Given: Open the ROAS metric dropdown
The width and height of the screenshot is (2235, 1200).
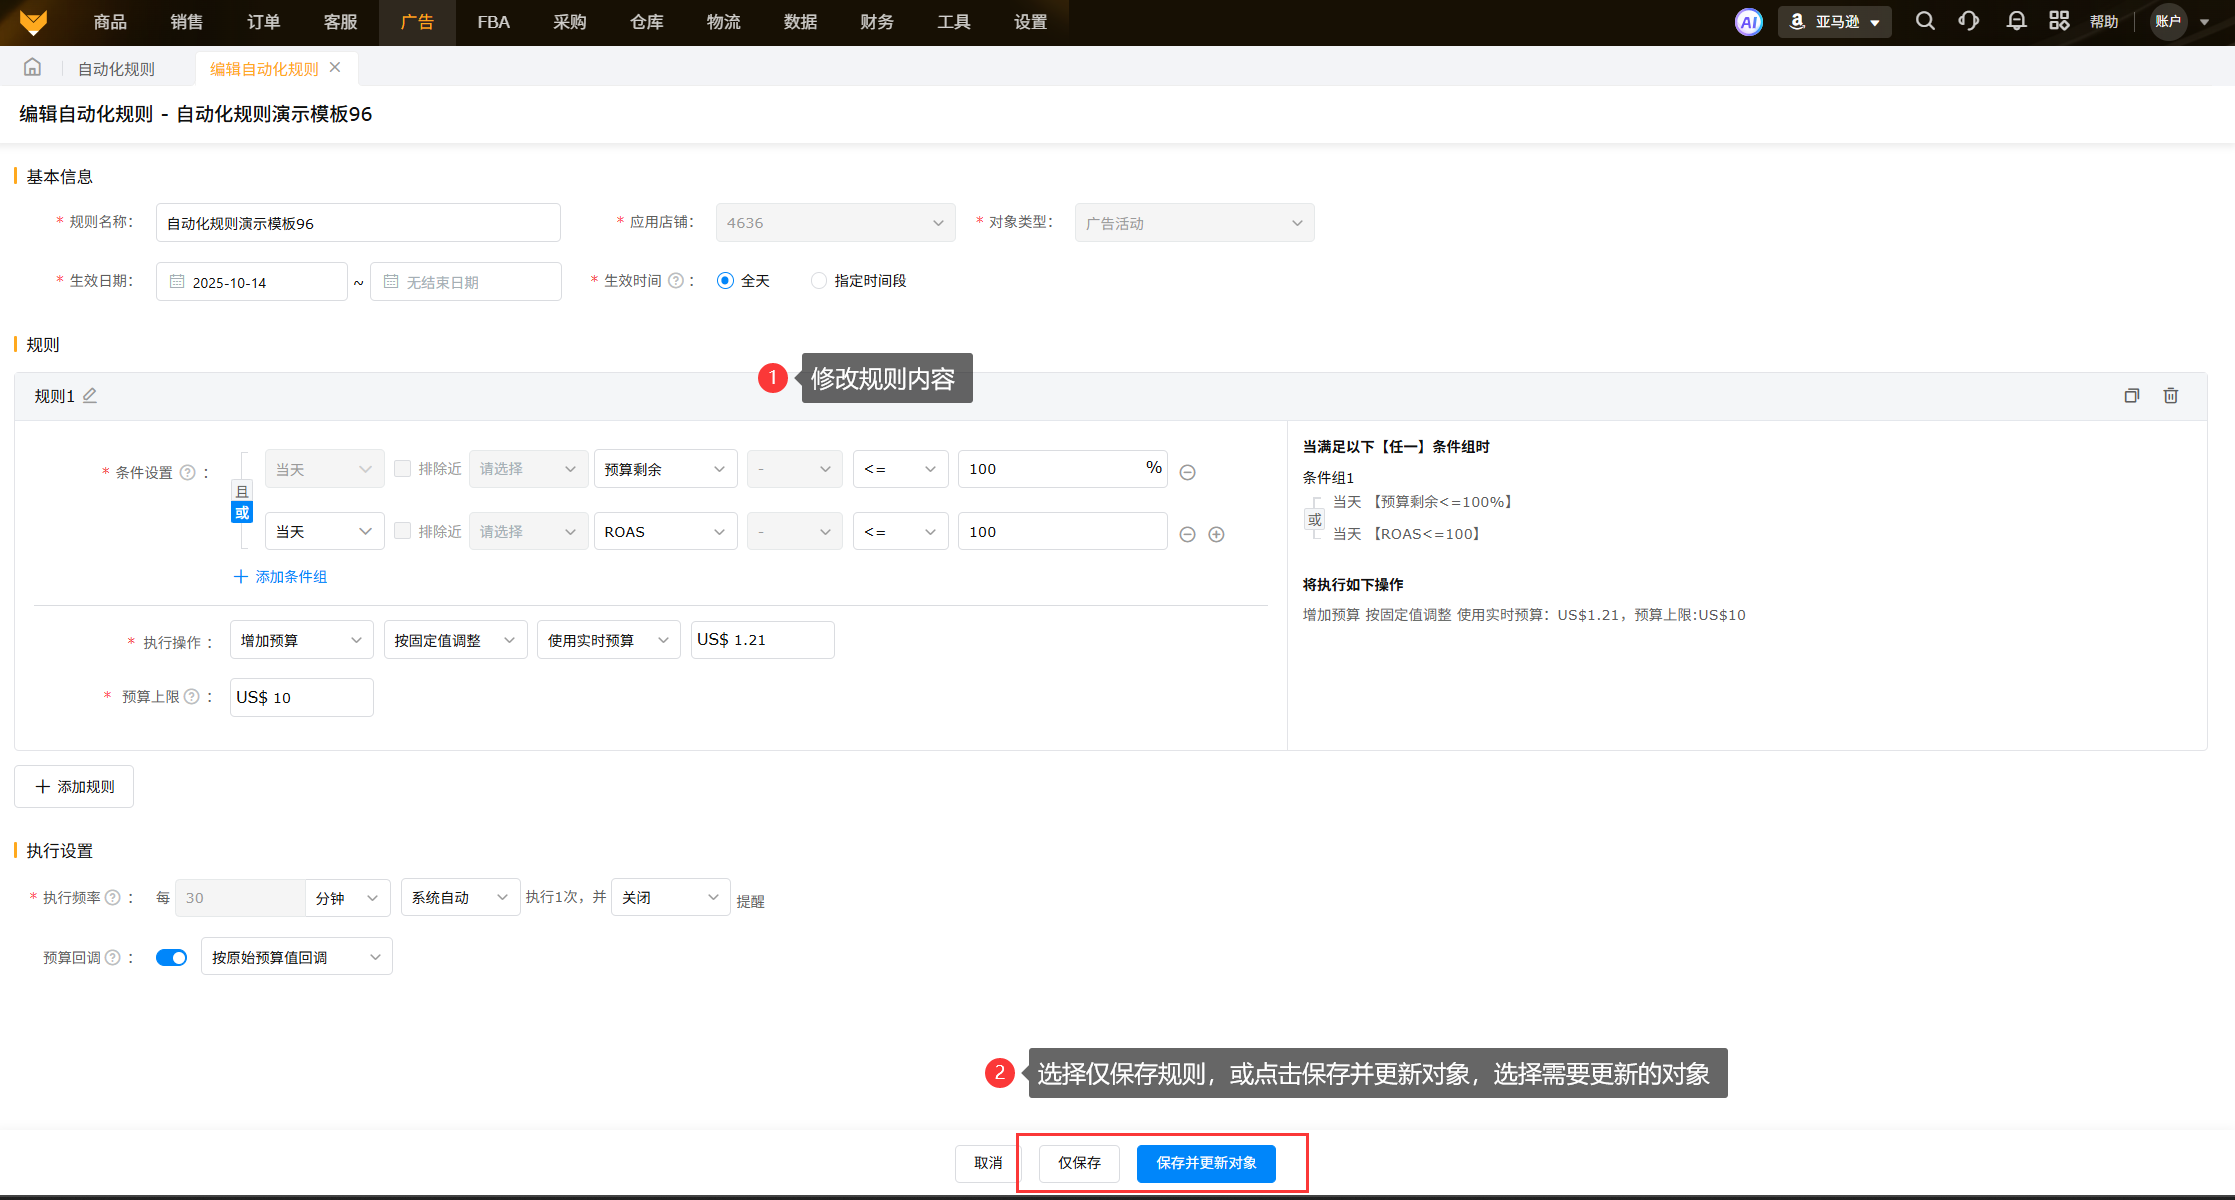Looking at the screenshot, I should point(665,531).
